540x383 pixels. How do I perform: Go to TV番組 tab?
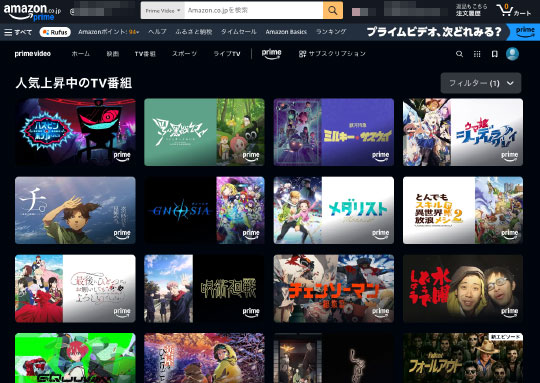pos(145,54)
